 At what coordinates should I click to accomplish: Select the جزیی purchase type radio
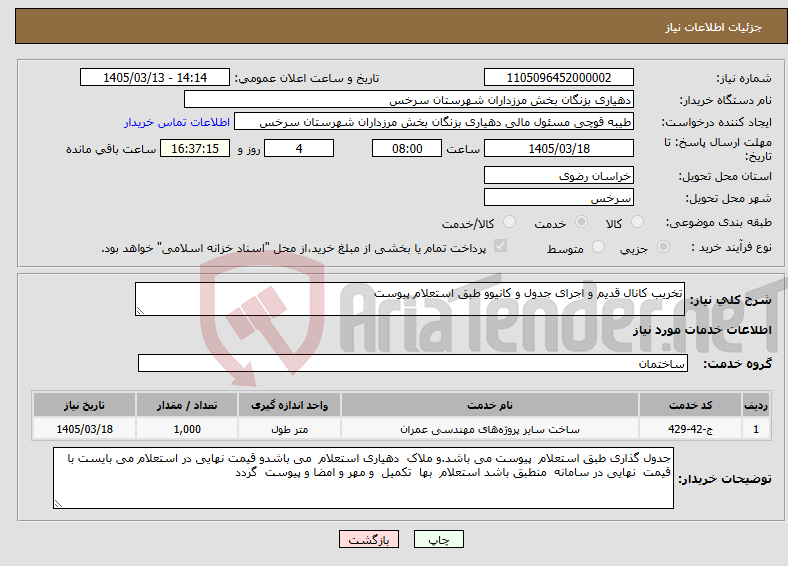click(x=663, y=246)
